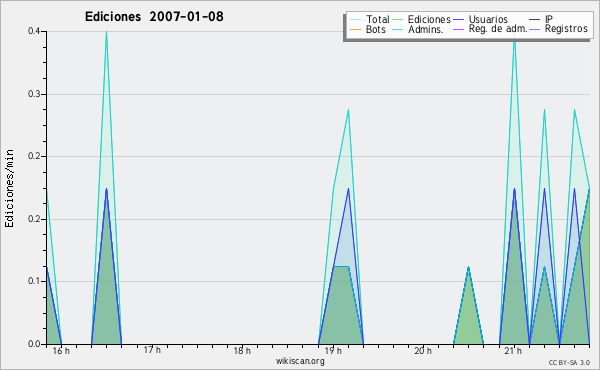This screenshot has height=370, width=600.
Task: Click the 17 h time axis label
Action: 152,350
